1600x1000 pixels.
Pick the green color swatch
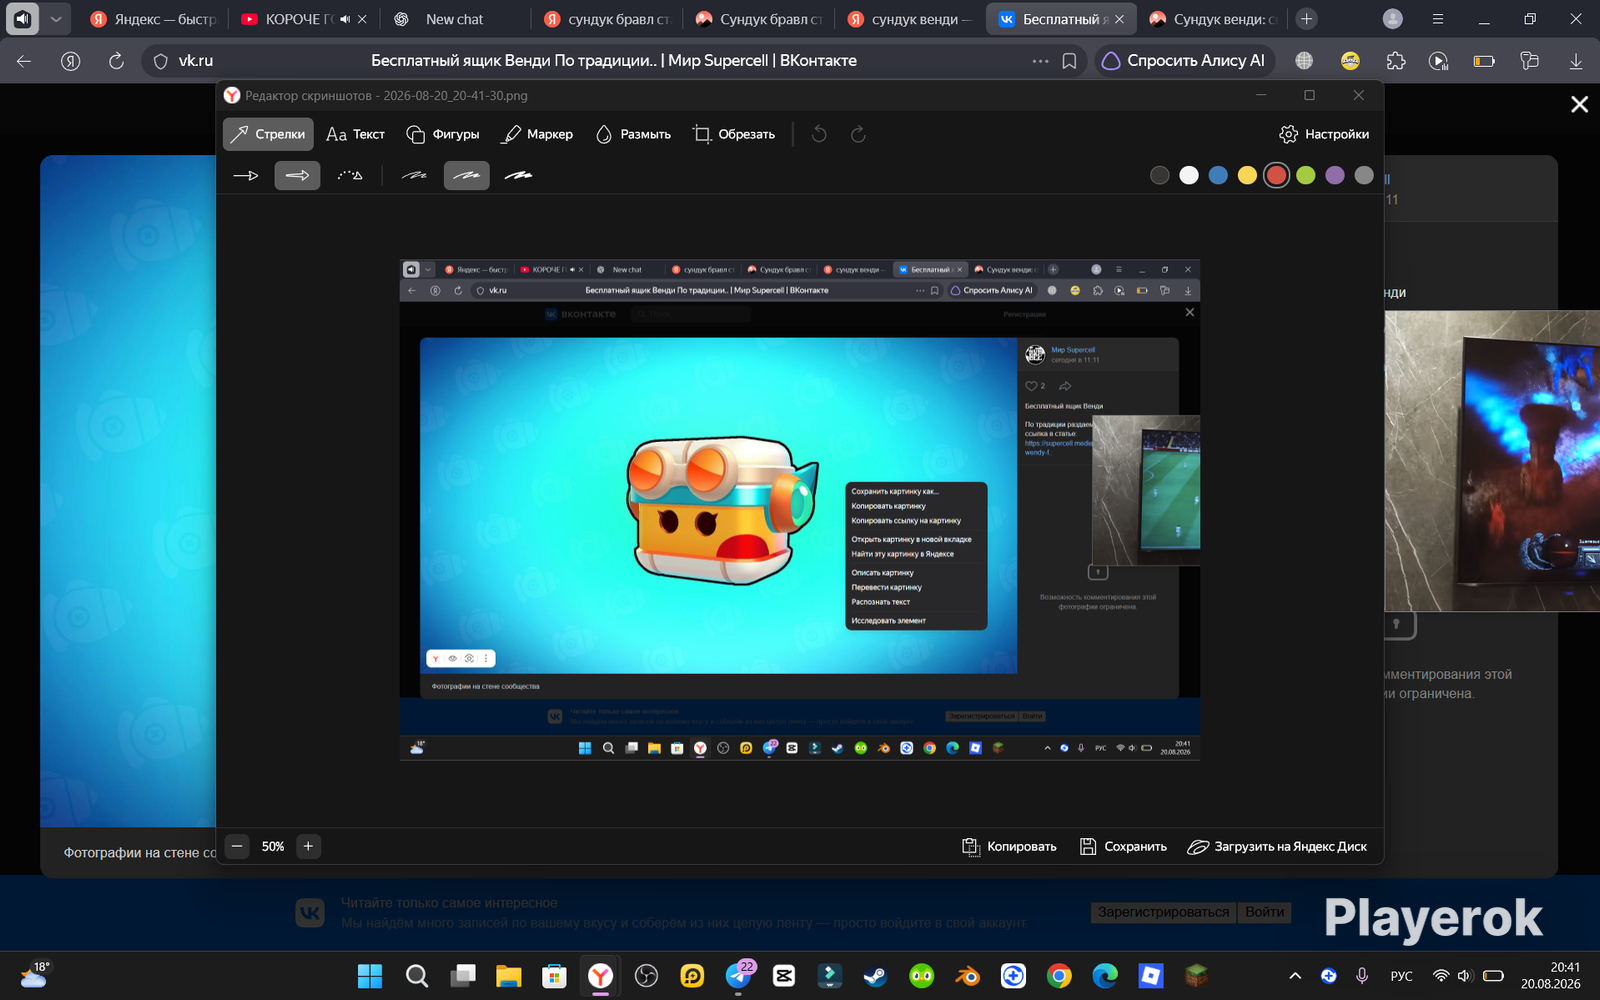click(1305, 175)
